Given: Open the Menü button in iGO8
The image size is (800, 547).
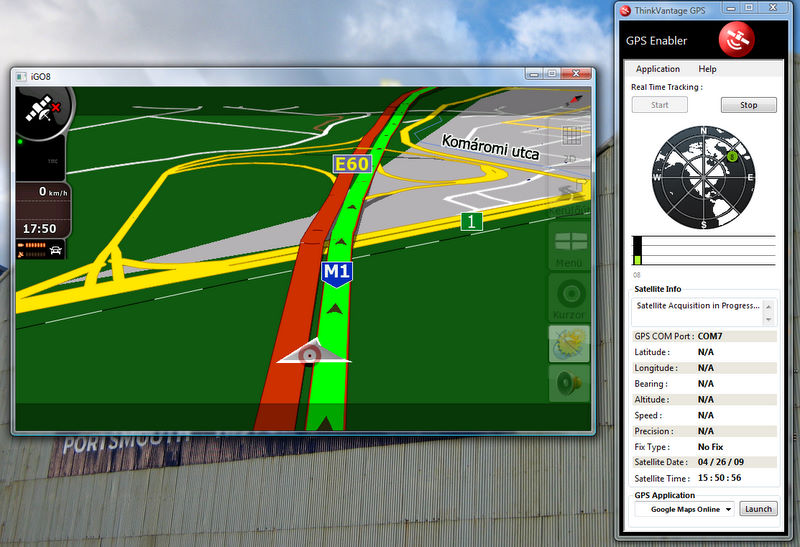Looking at the screenshot, I should tap(569, 248).
